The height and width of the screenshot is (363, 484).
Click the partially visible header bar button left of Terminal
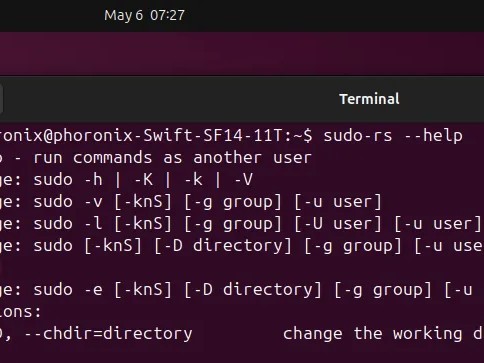(x=1, y=99)
